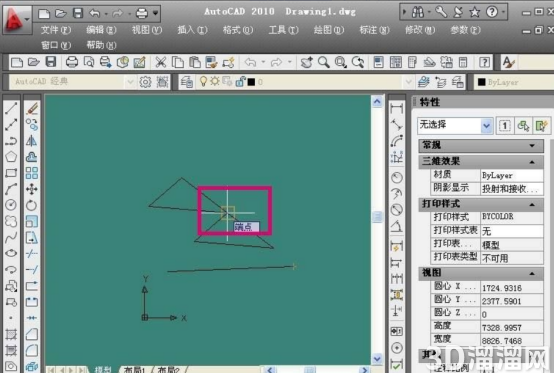Click the Zoom realtime magnifier icon
Screen dimensions: 554x374
tap(323, 63)
